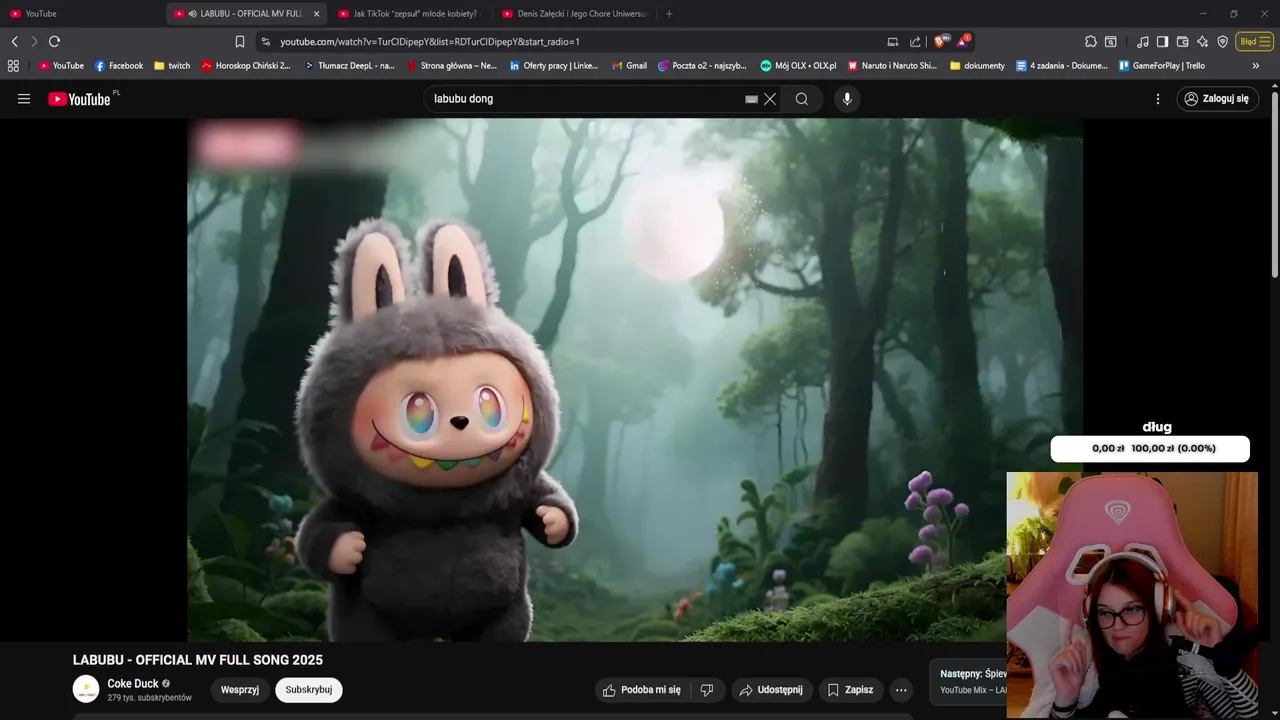Image resolution: width=1280 pixels, height=720 pixels.
Task: Open more actions three-dot menu below video
Action: point(901,690)
